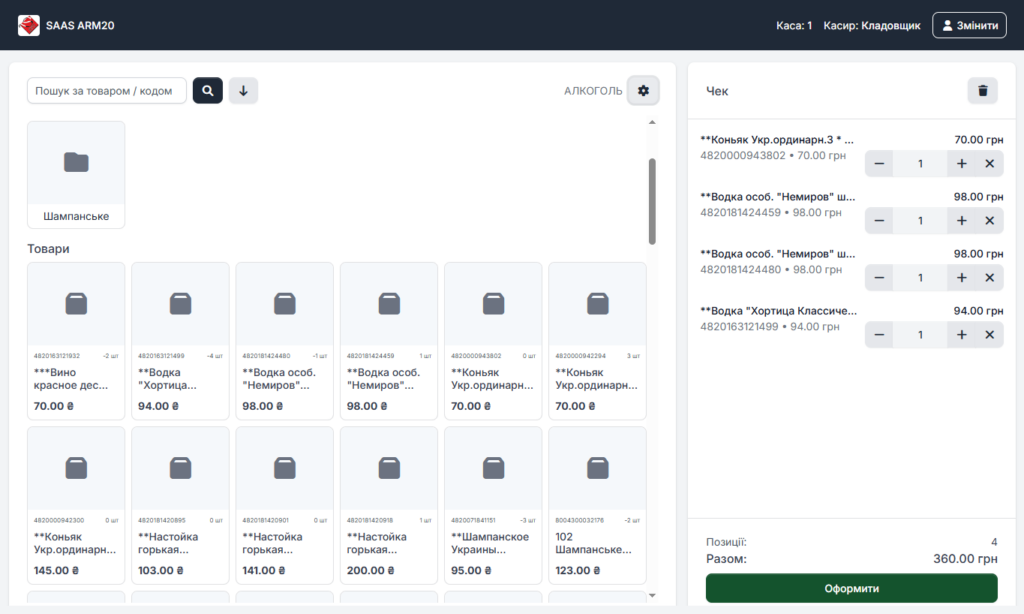Screen dimensions: 1024x614
Task: Remove Коньяк Укр.ординарн from receipt
Action: (989, 164)
